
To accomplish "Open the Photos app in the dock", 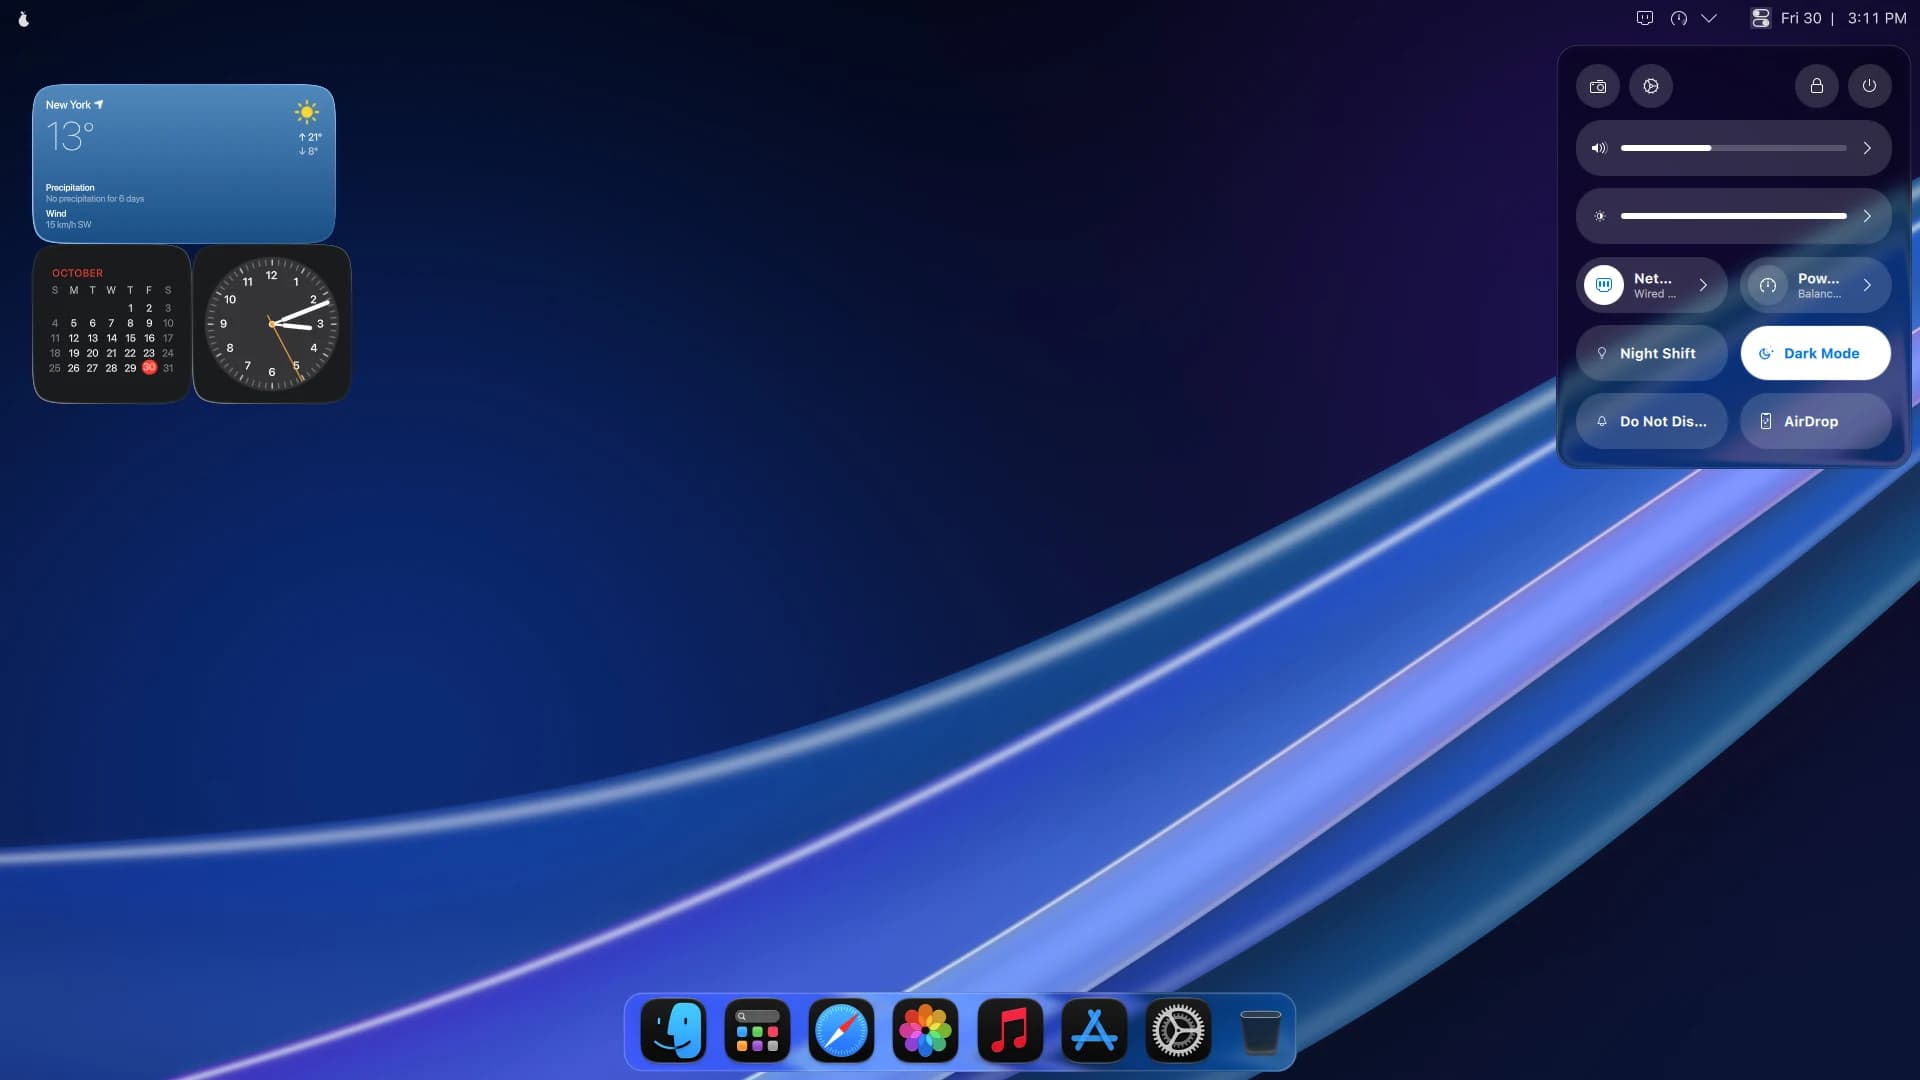I will point(925,1031).
